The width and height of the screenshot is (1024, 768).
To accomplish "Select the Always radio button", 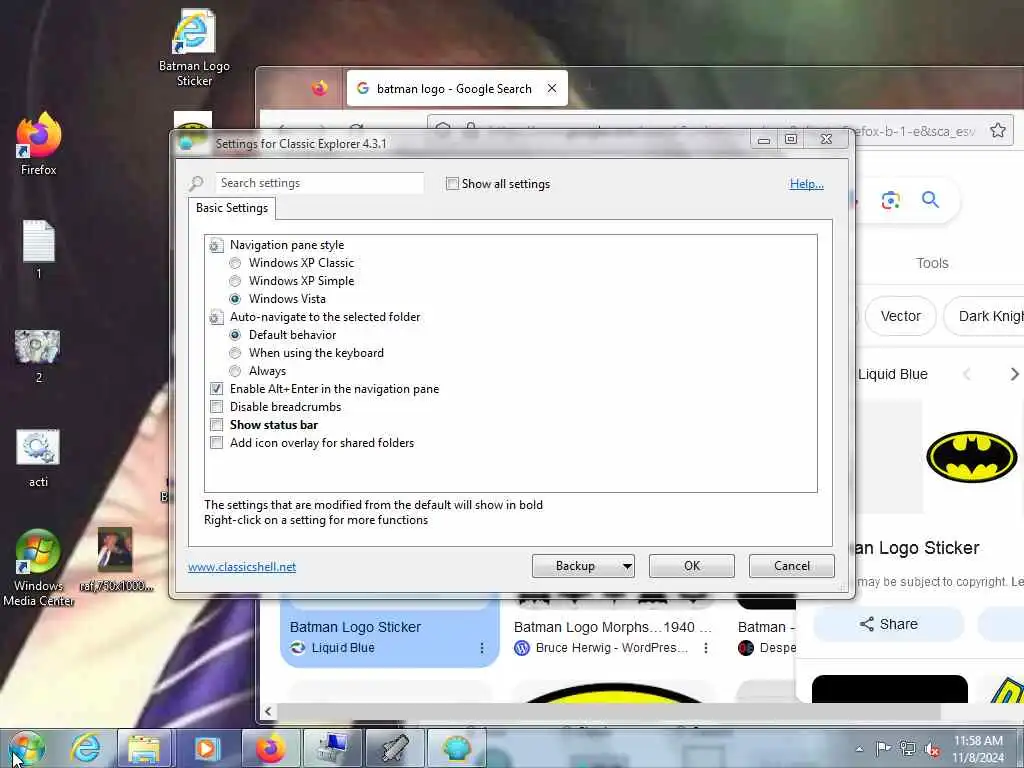I will pos(235,371).
